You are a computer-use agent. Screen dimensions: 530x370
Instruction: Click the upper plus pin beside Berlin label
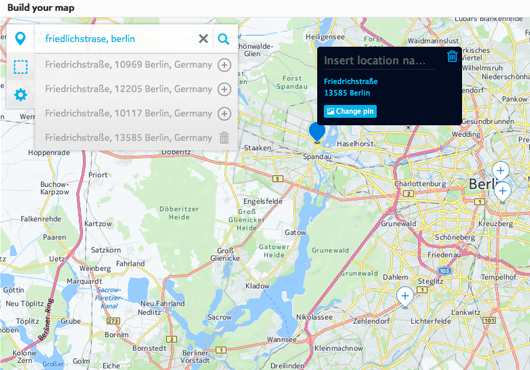coord(500,171)
